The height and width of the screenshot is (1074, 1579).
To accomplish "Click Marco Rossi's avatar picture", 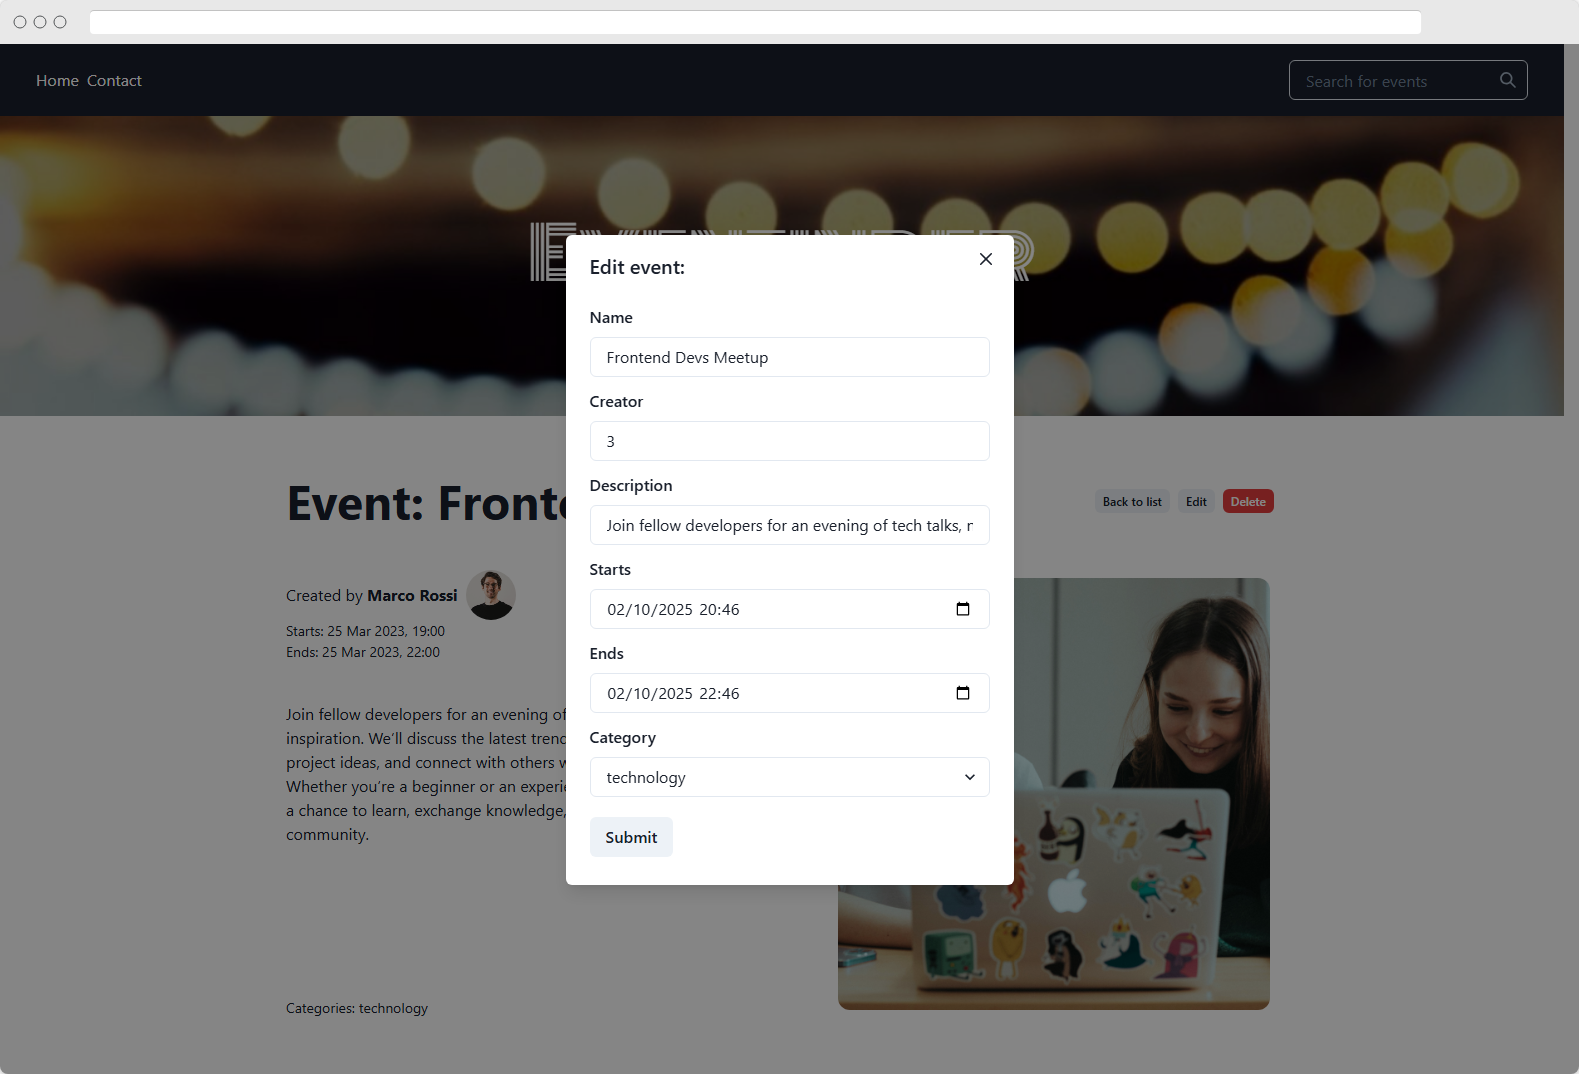I will (491, 595).
